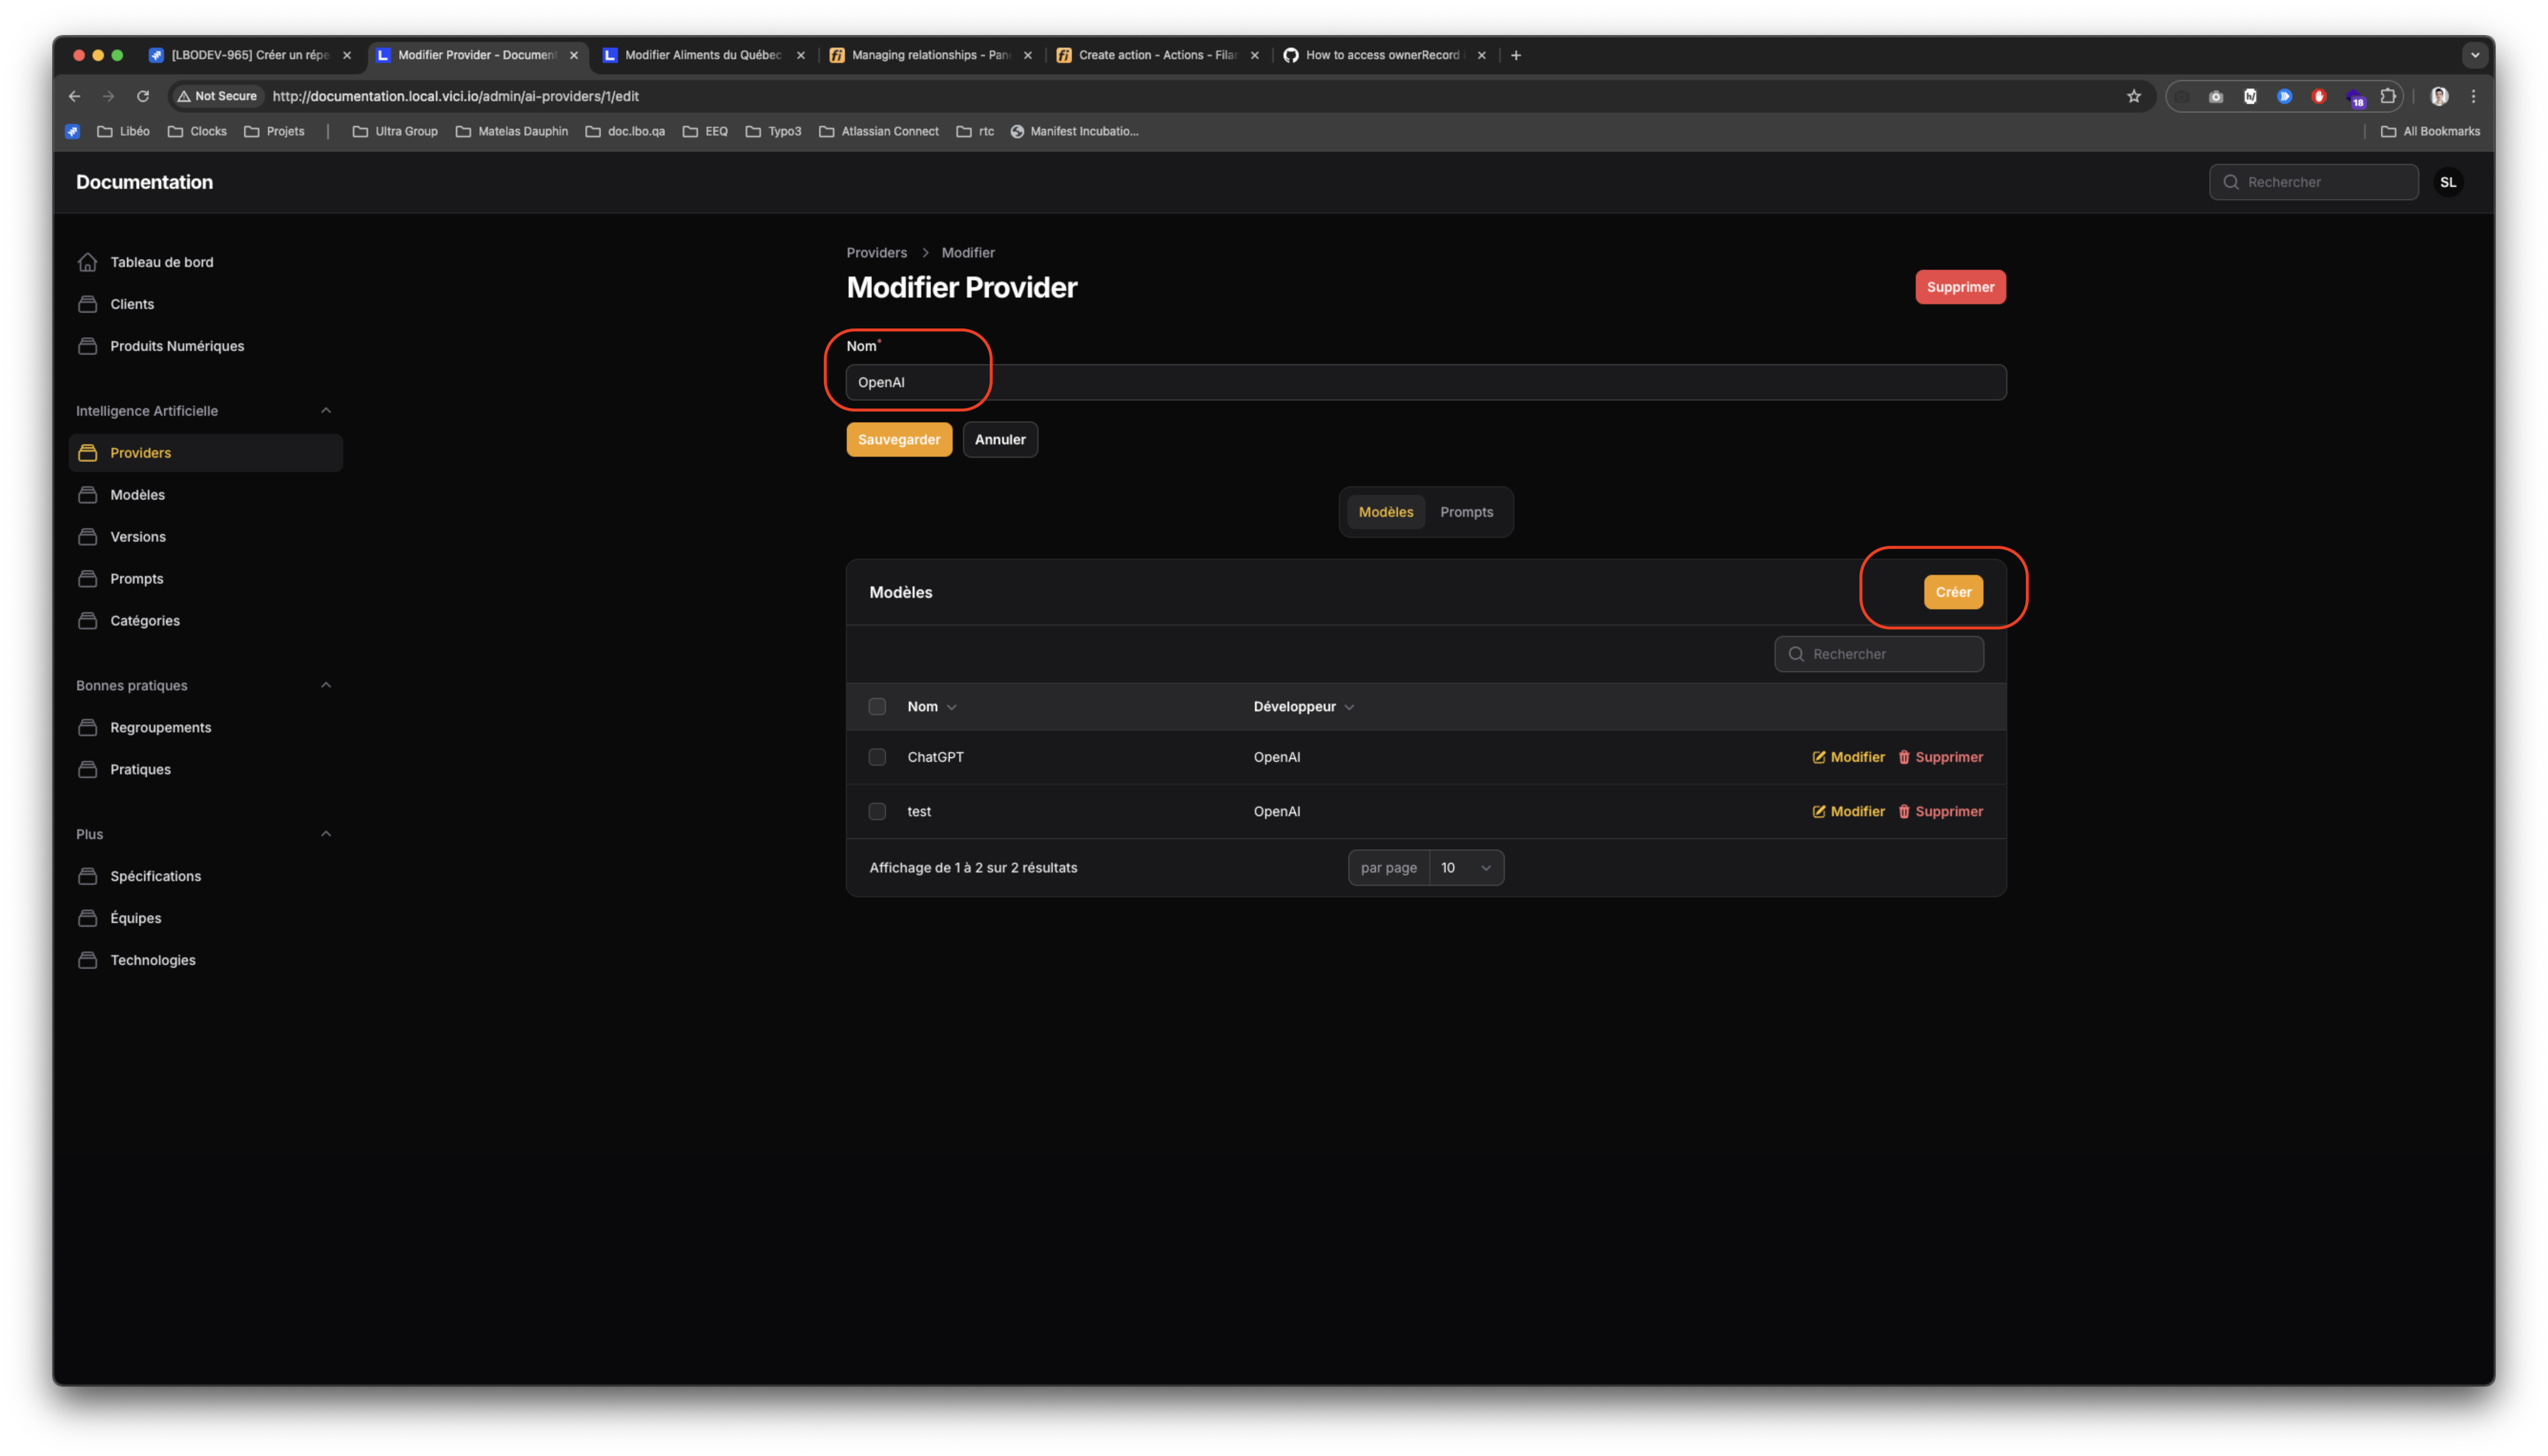Check the test row checkbox
The width and height of the screenshot is (2548, 1456).
pos(877,811)
